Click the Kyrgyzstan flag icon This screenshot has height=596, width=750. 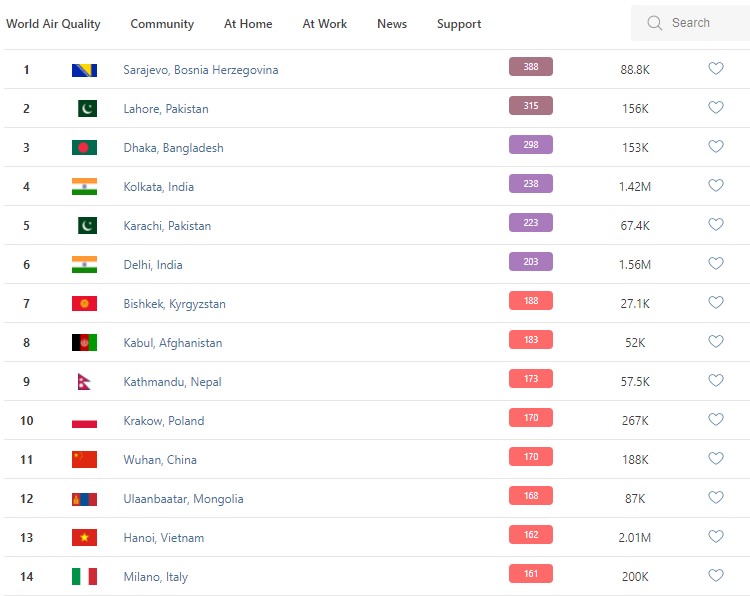(x=84, y=304)
